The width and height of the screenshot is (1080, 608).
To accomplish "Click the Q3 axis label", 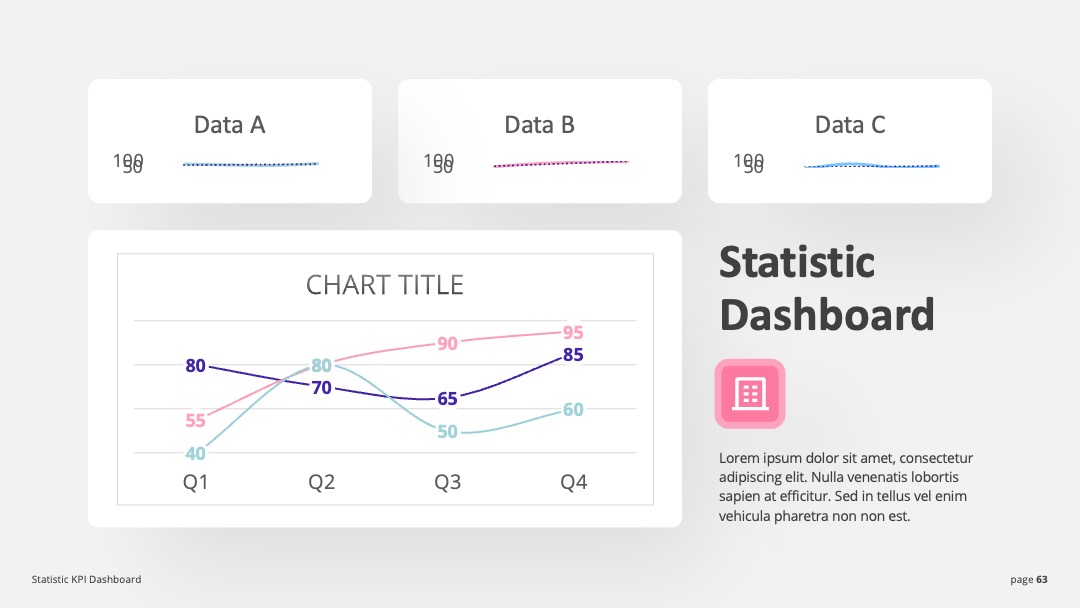I will (x=447, y=482).
